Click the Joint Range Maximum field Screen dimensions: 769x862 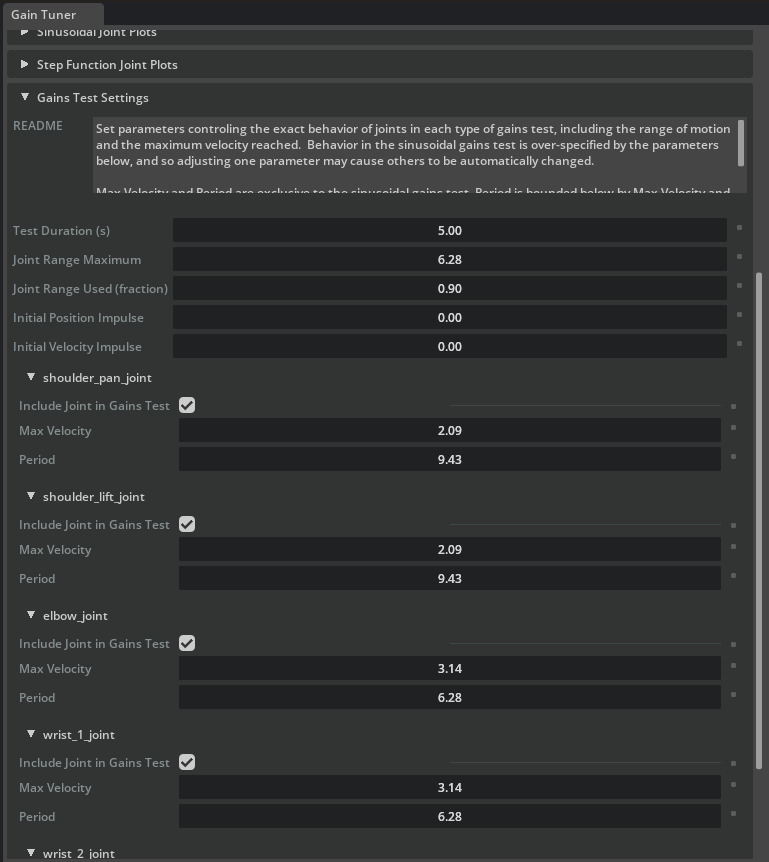coord(450,259)
